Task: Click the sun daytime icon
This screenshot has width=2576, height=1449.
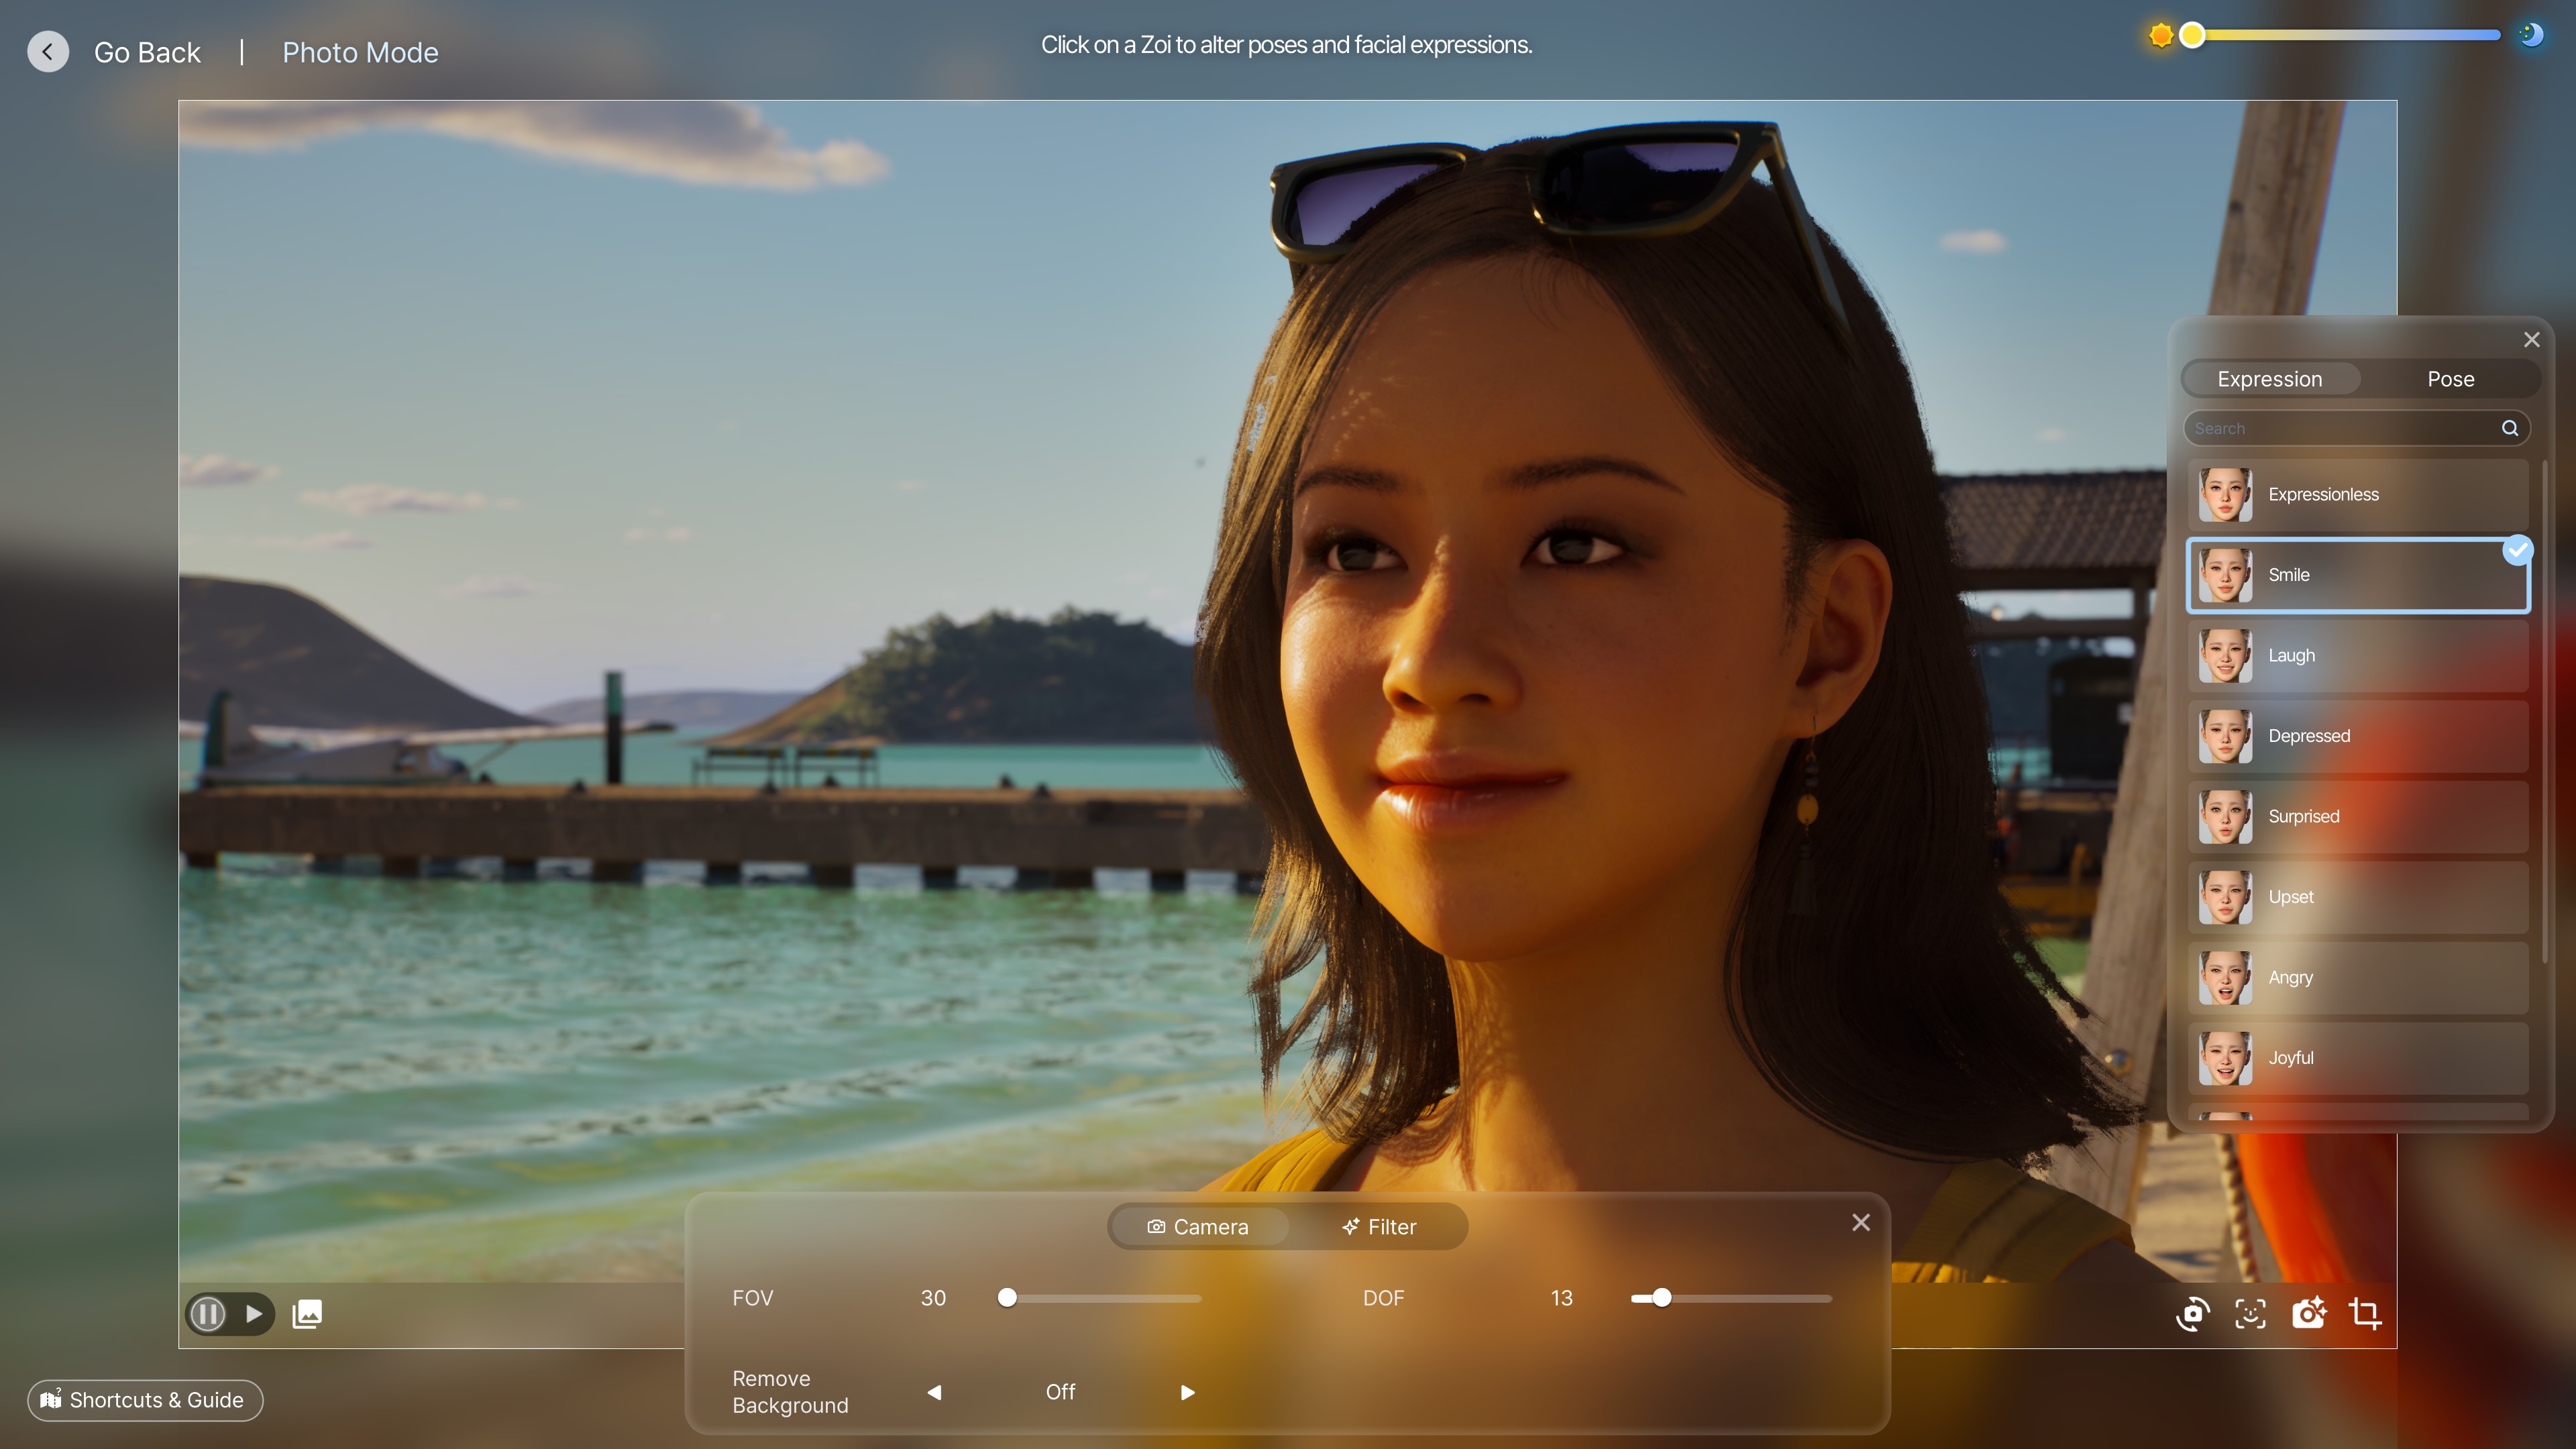Action: click(x=2160, y=36)
